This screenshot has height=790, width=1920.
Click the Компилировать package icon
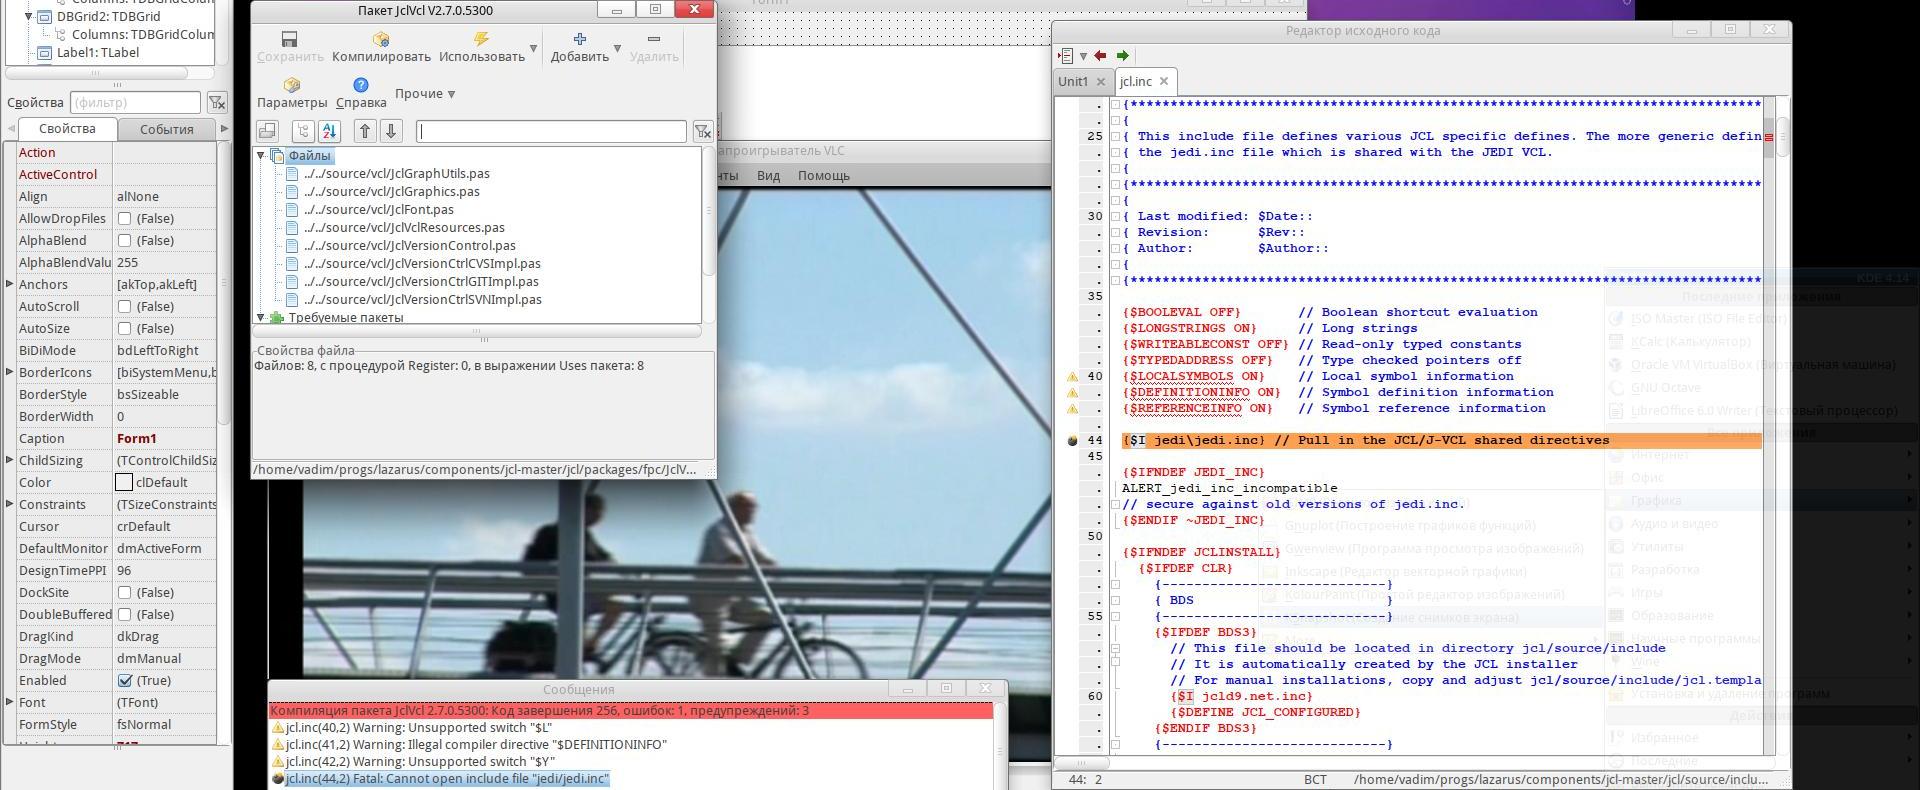pyautogui.click(x=381, y=39)
